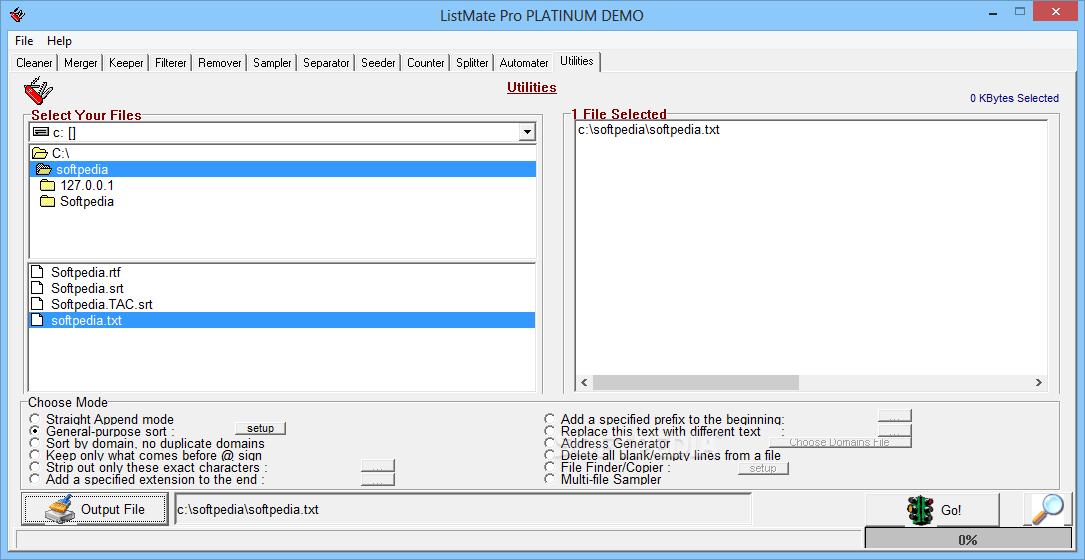Switch to the Cleaner tab

coord(34,63)
